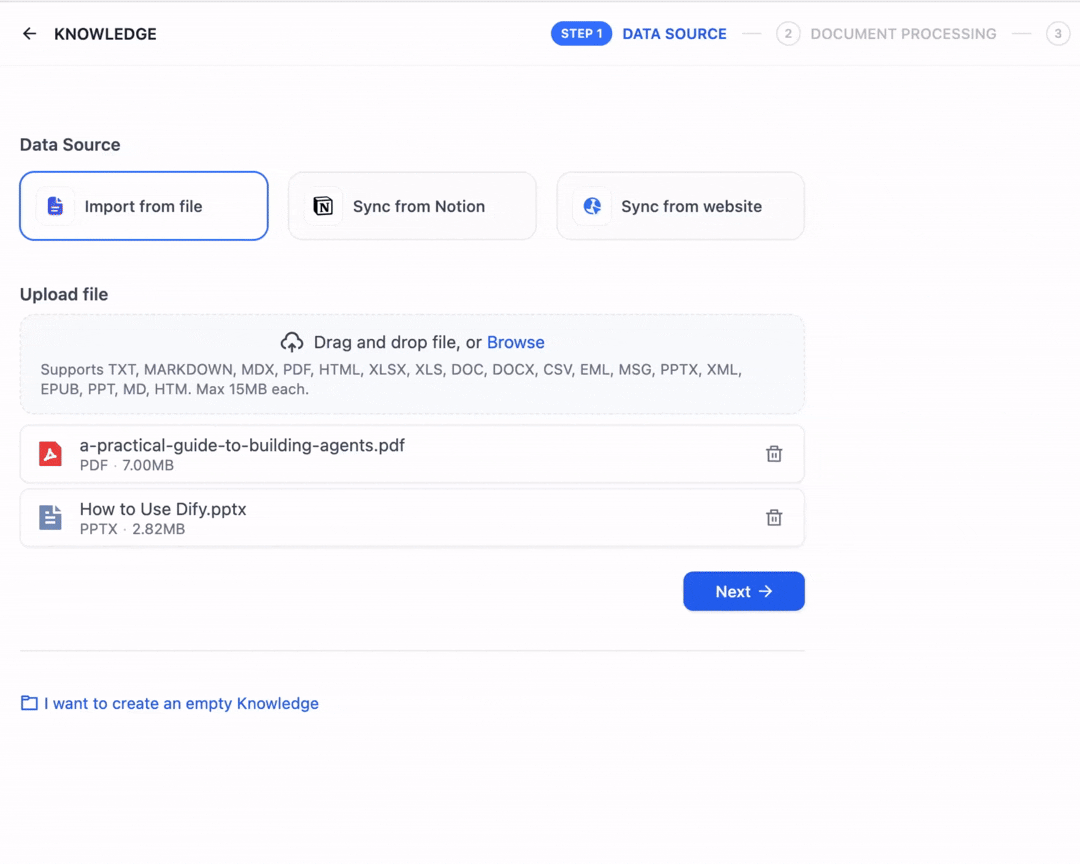Click the file icon on Import from file
1080x864 pixels.
(x=55, y=206)
